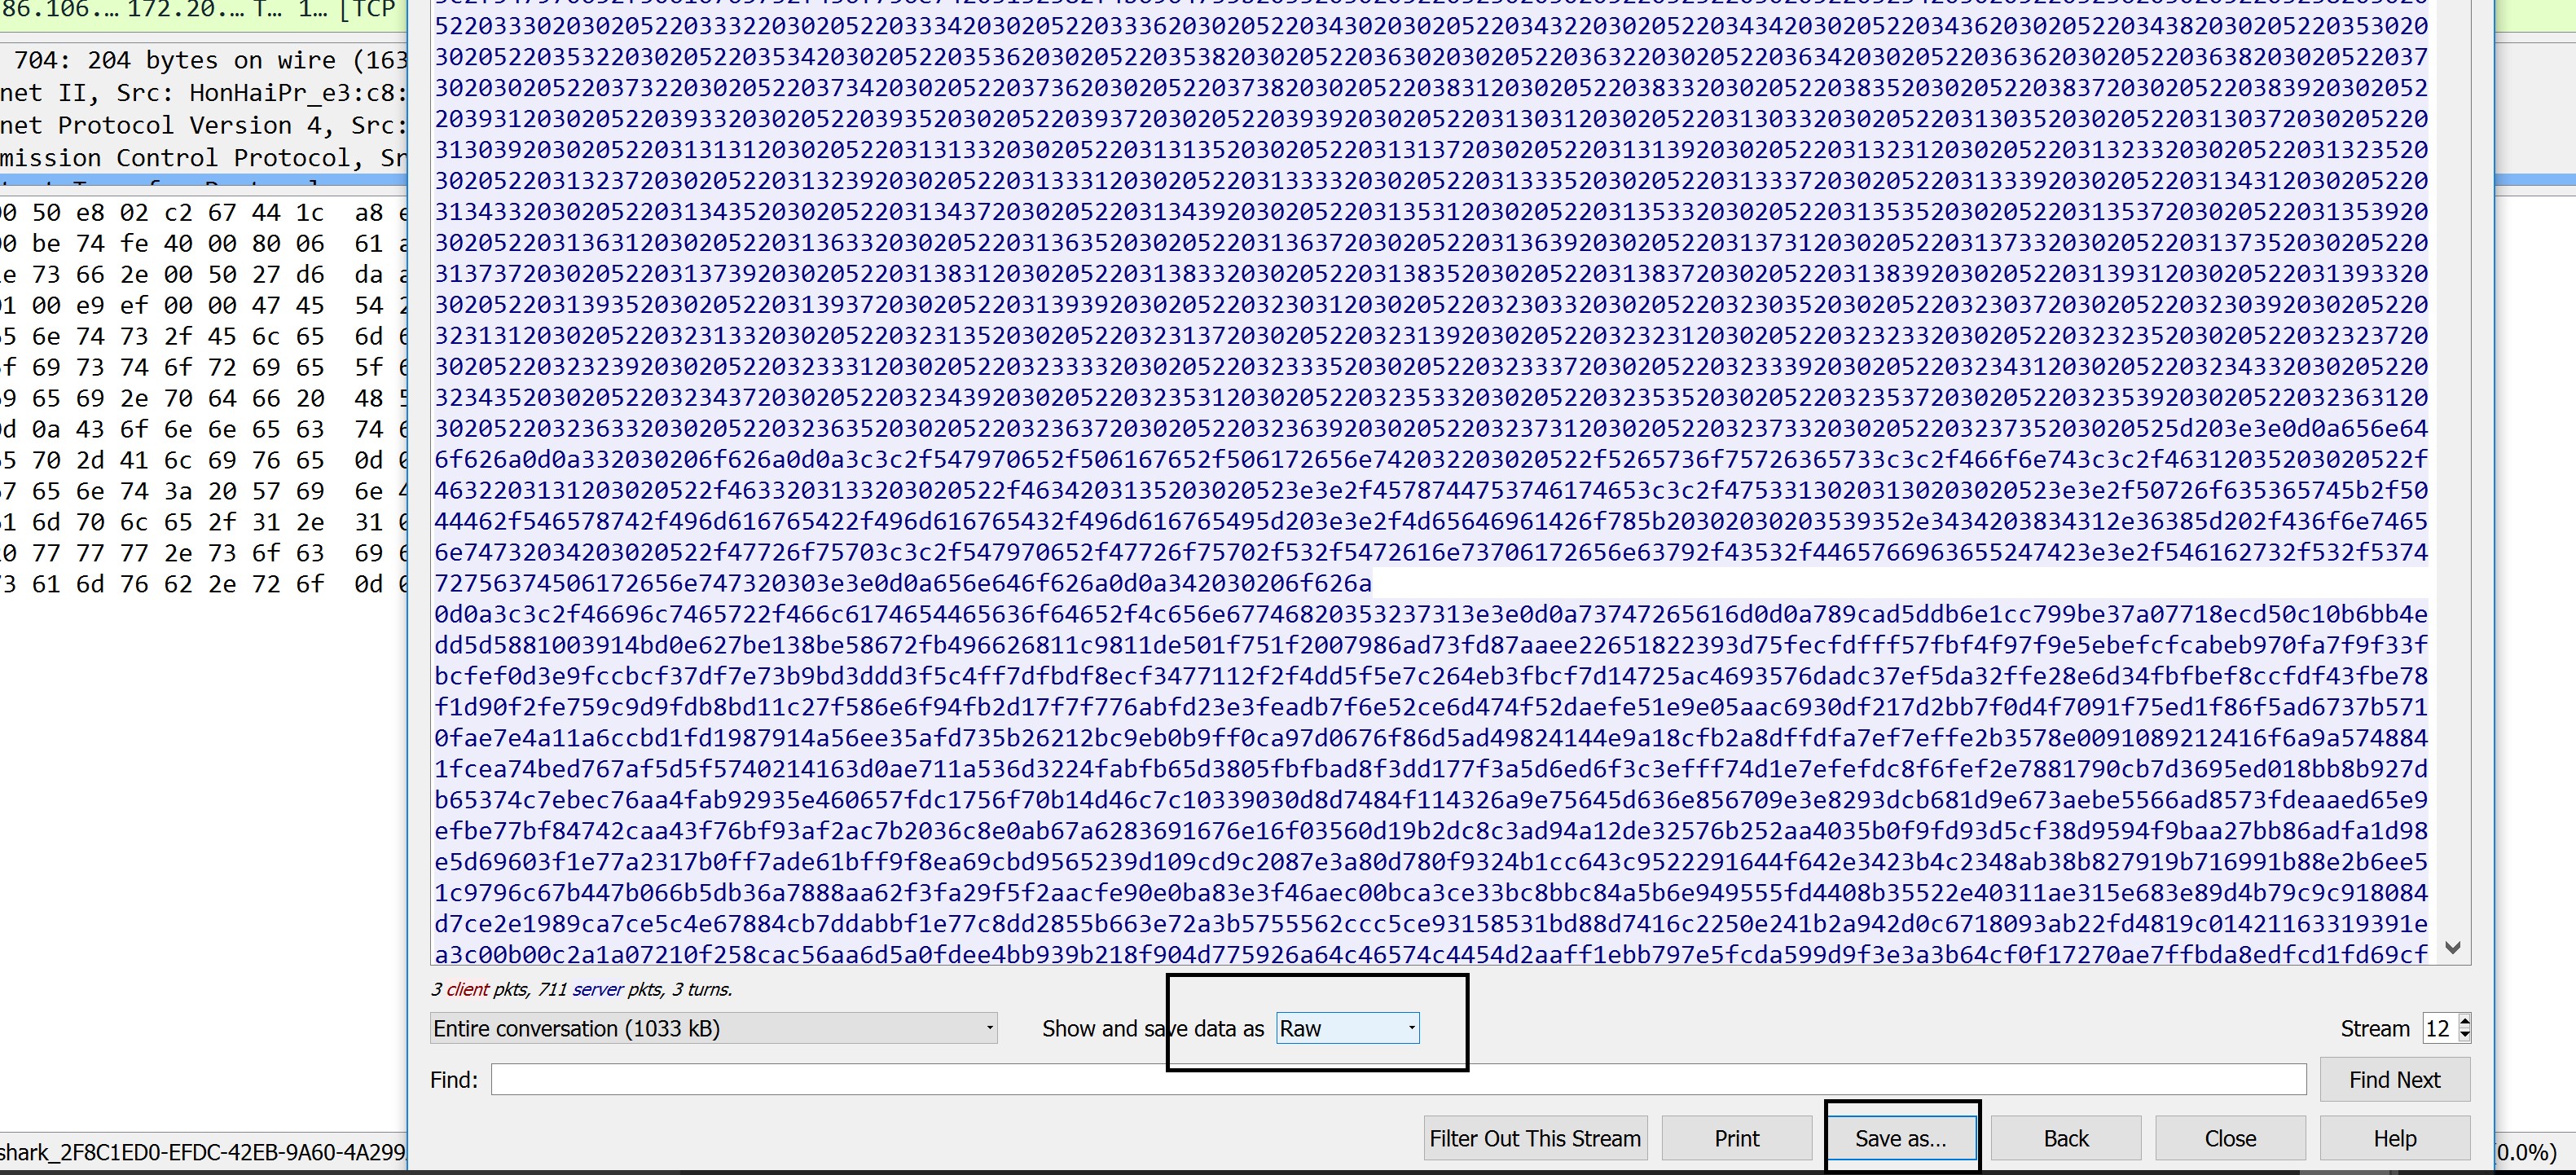Select the 'Internet Protocol Version 4' row in main window
The height and width of the screenshot is (1175, 2576).
pos(203,125)
